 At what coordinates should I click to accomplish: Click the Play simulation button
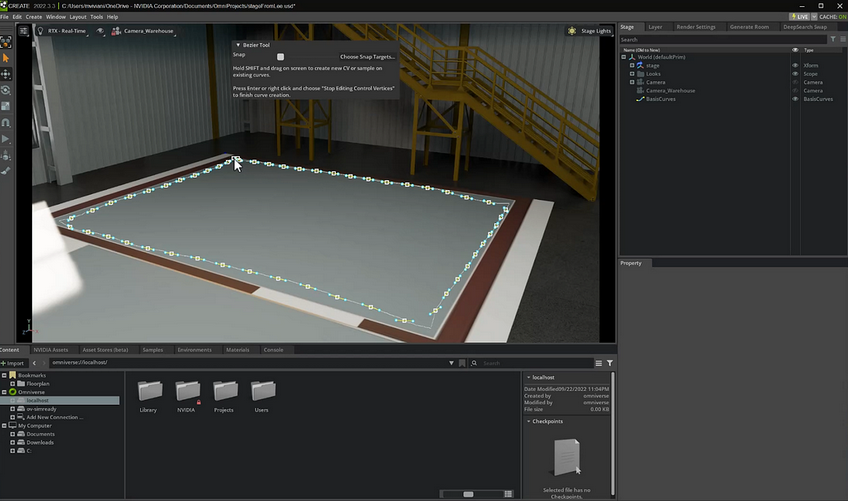(x=6, y=139)
